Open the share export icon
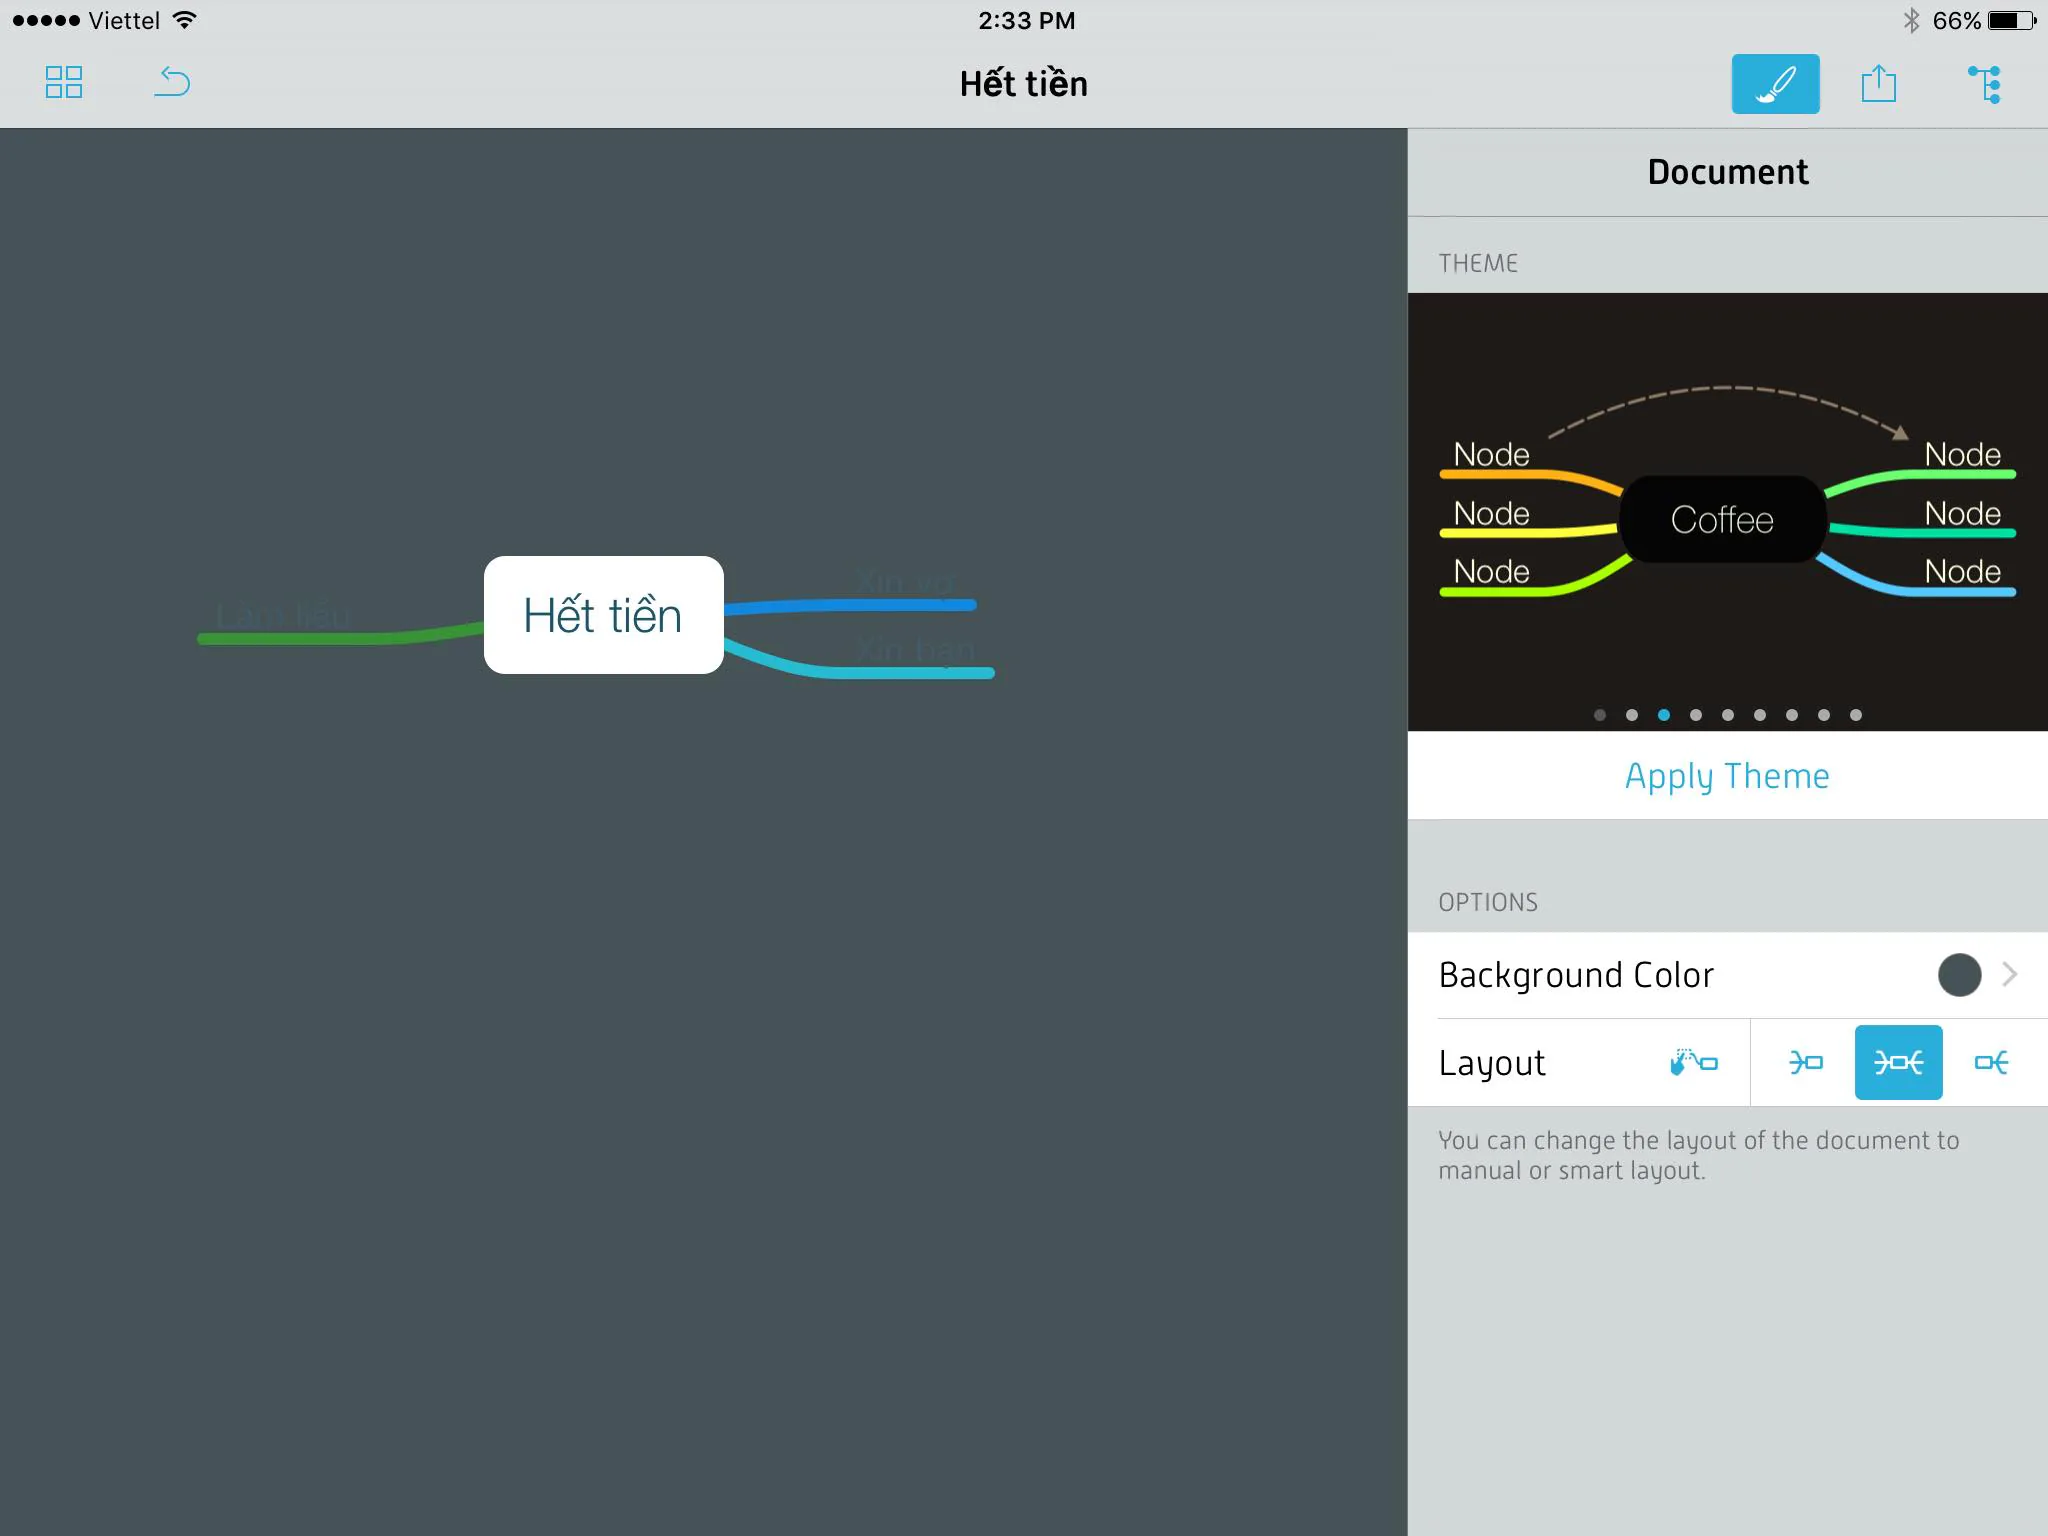Screen dimensions: 2048x1536 coord(1879,83)
